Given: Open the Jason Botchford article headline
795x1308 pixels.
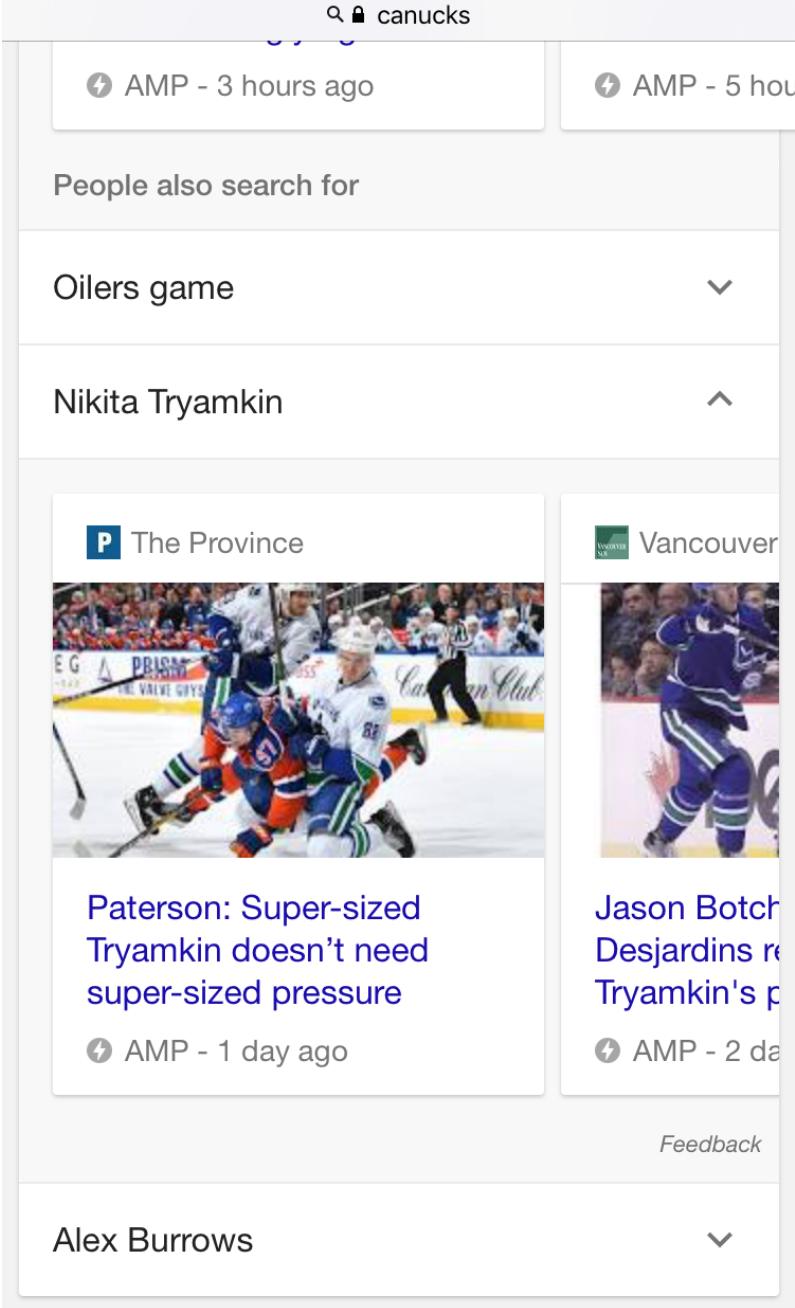Looking at the screenshot, I should 686,950.
